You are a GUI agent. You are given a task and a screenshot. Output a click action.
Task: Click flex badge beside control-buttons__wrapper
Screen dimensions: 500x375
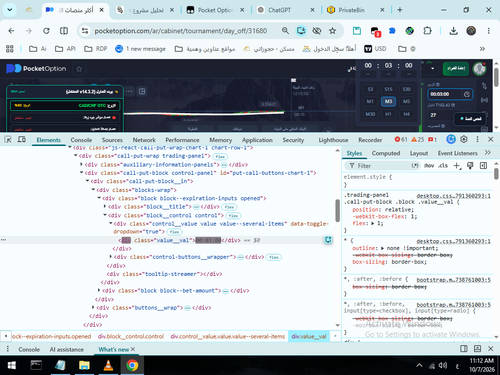click(x=274, y=258)
